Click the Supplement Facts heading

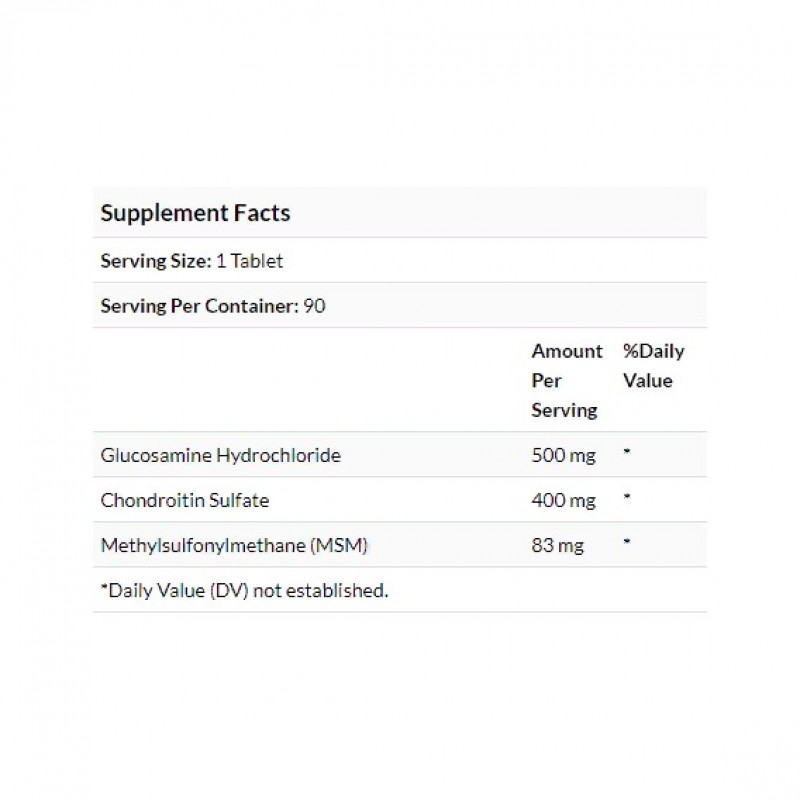coord(196,213)
